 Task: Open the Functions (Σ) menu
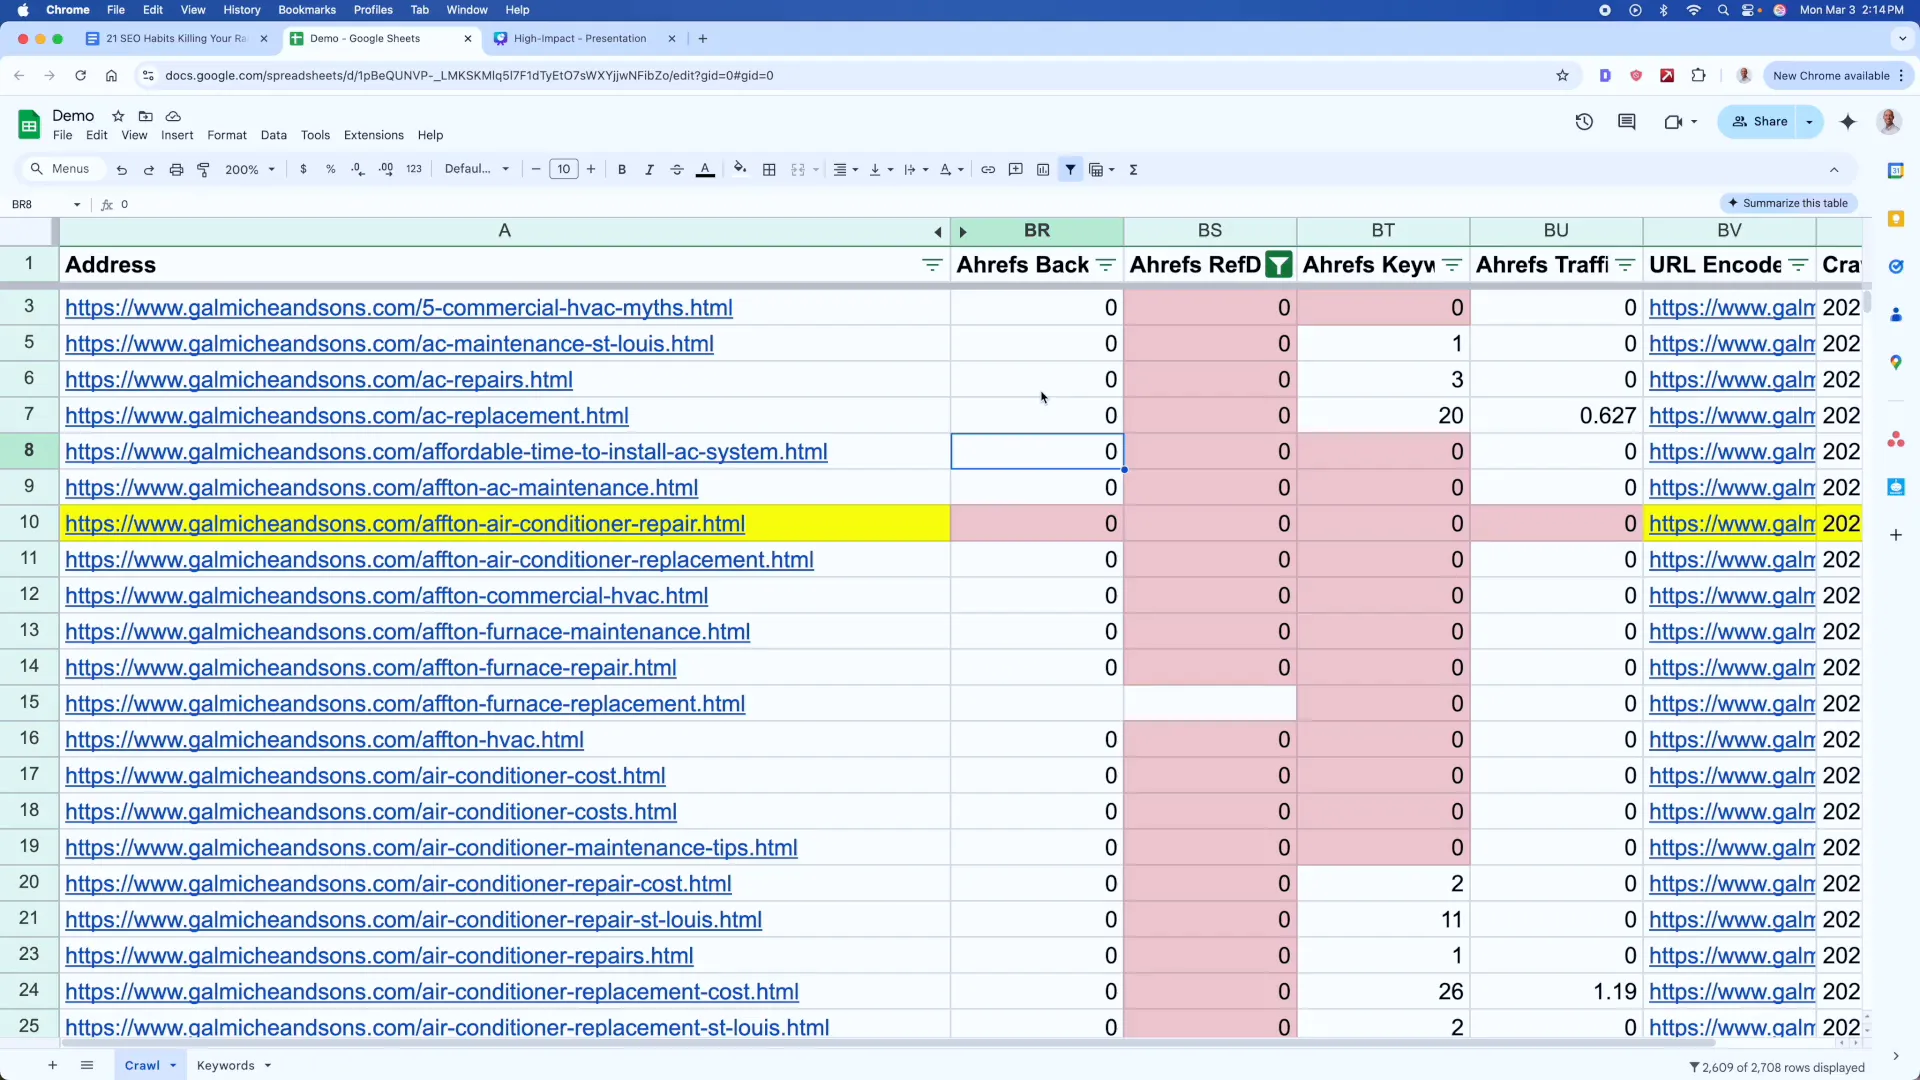point(1134,169)
